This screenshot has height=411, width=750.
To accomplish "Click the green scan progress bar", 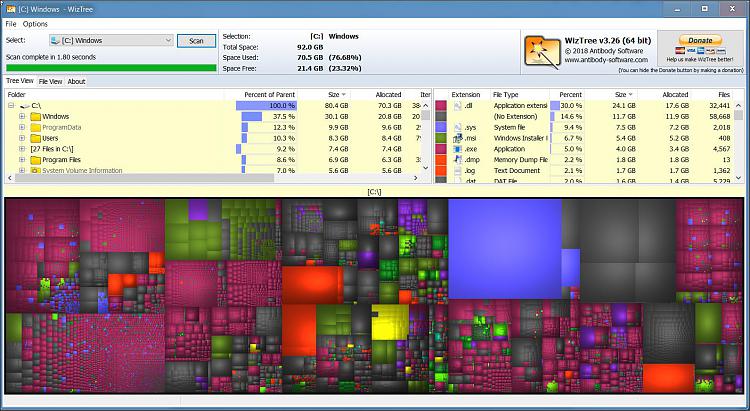I will click(x=111, y=68).
